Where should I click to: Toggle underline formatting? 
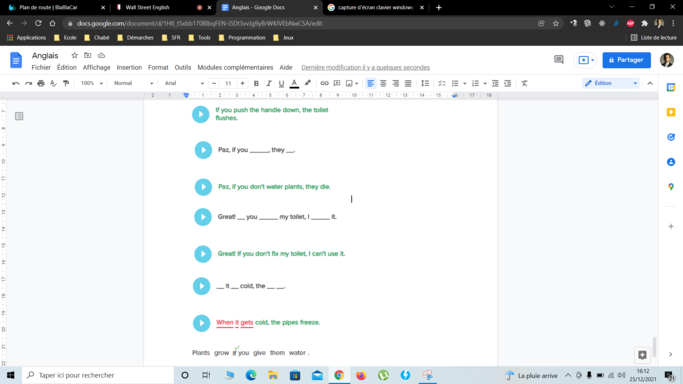(281, 83)
